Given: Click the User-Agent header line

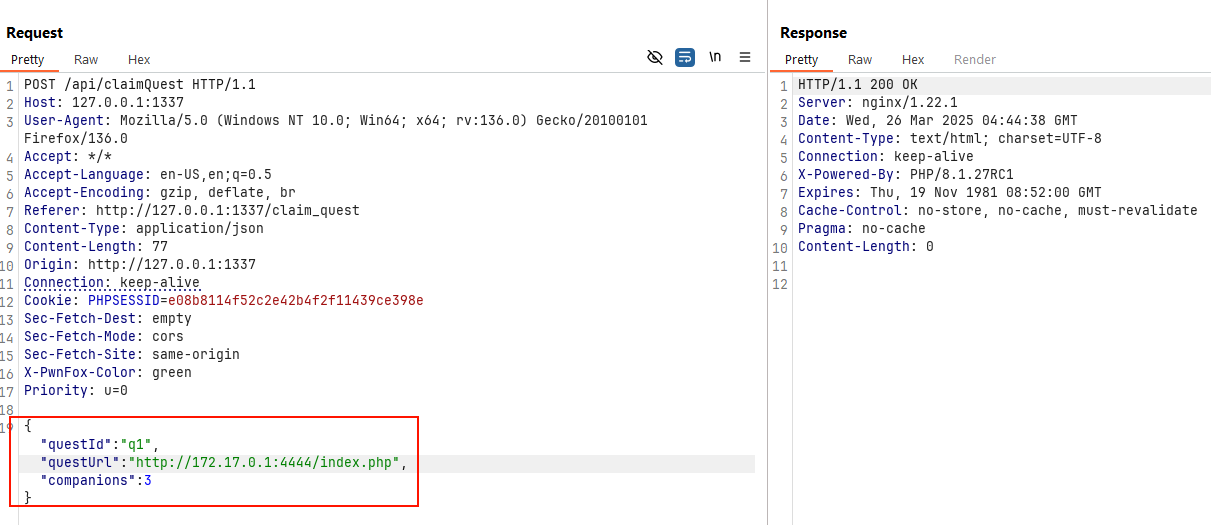Looking at the screenshot, I should 336,121.
